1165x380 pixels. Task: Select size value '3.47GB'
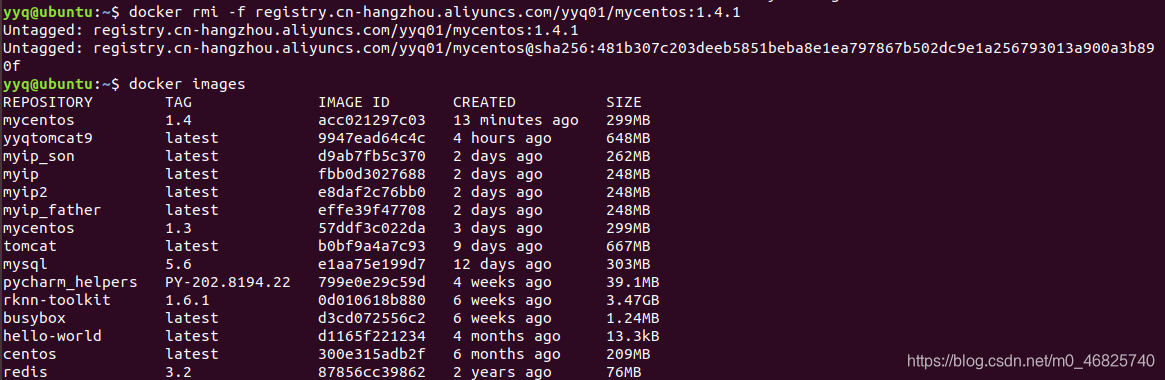pyautogui.click(x=632, y=299)
